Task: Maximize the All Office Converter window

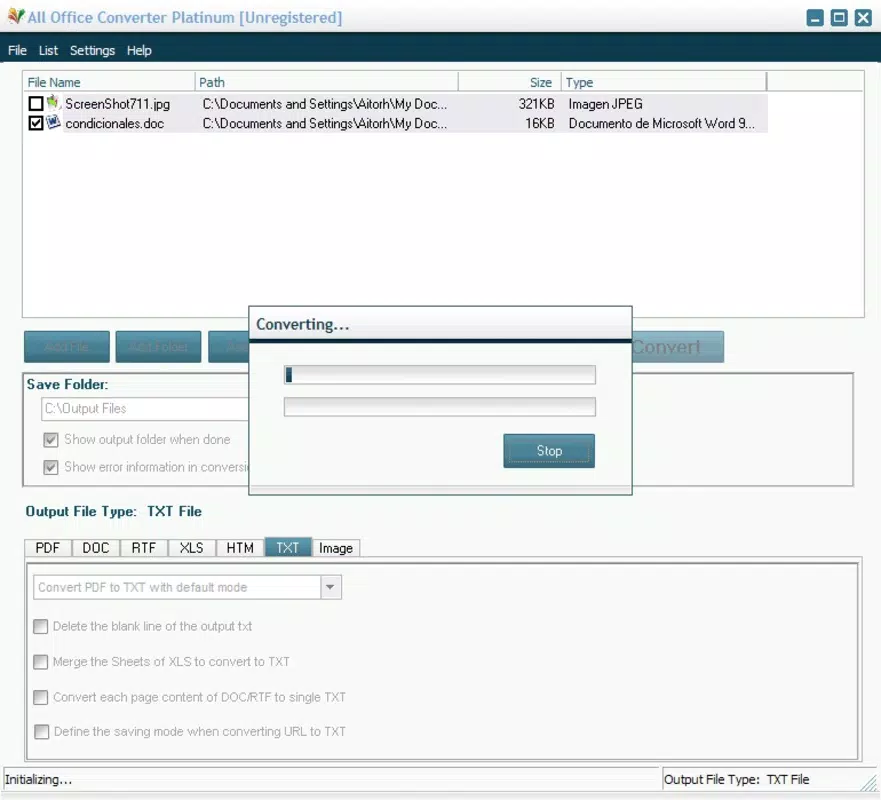Action: coord(839,18)
